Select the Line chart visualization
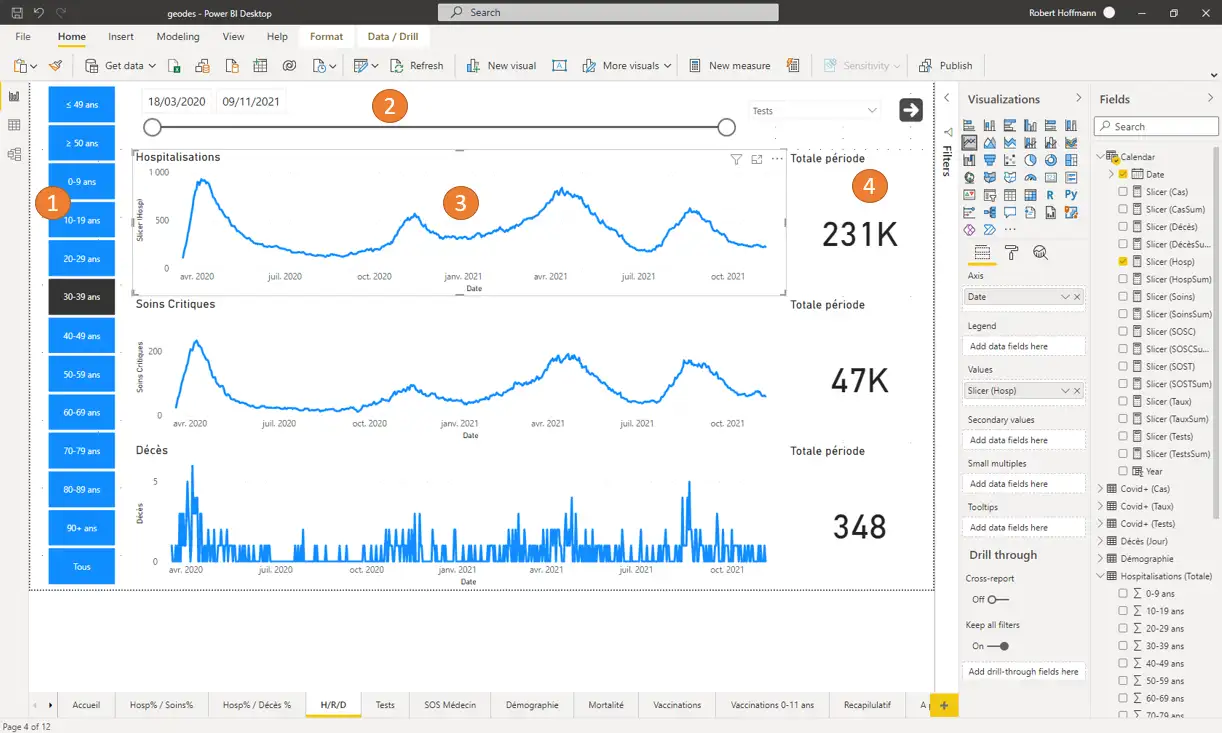The height and width of the screenshot is (733, 1222). coord(969,142)
